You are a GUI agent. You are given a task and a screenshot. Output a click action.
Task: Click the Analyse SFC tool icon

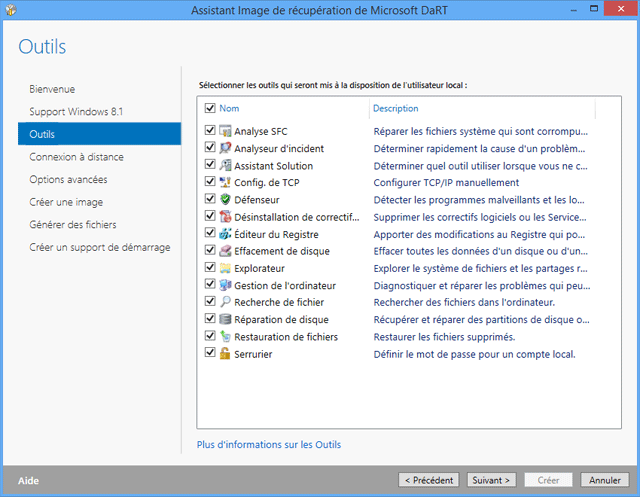click(x=225, y=131)
